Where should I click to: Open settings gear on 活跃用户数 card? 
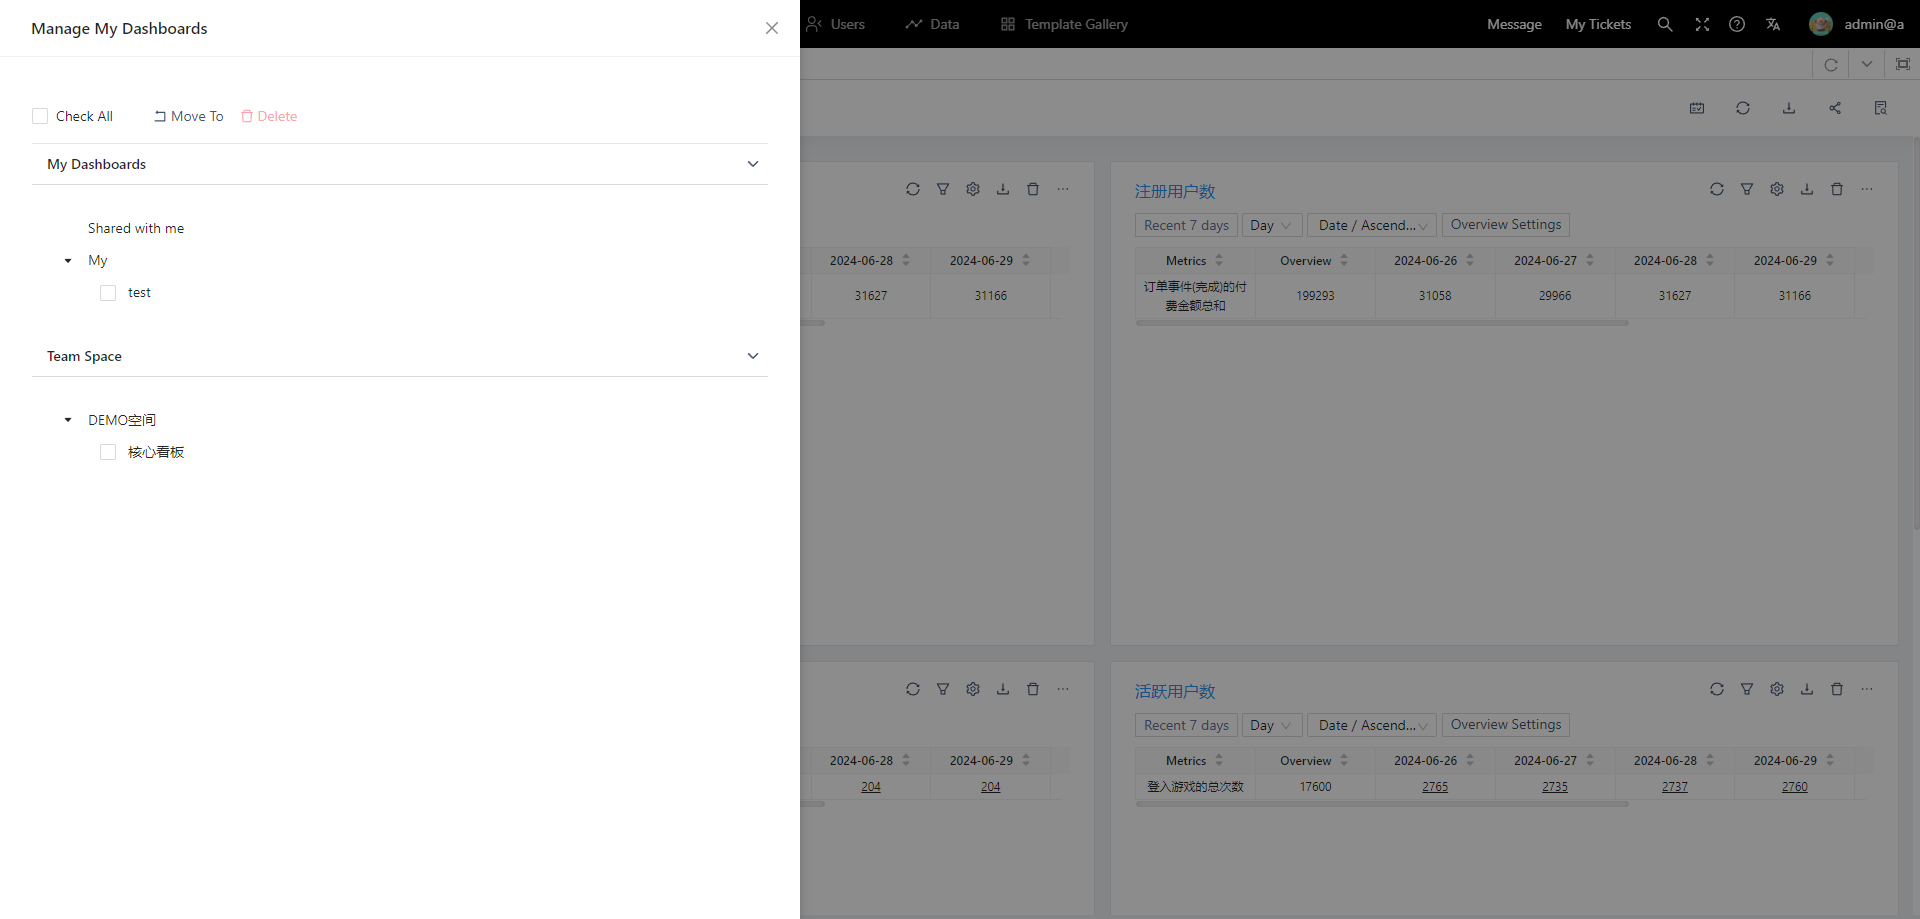click(x=1777, y=689)
